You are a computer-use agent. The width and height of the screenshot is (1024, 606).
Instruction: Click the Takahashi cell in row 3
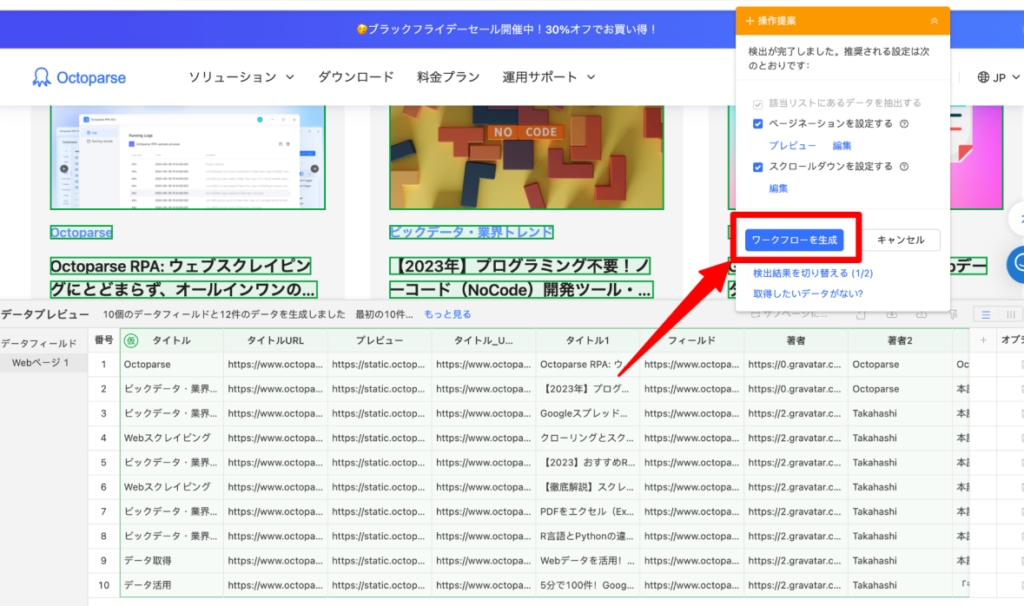(900, 413)
